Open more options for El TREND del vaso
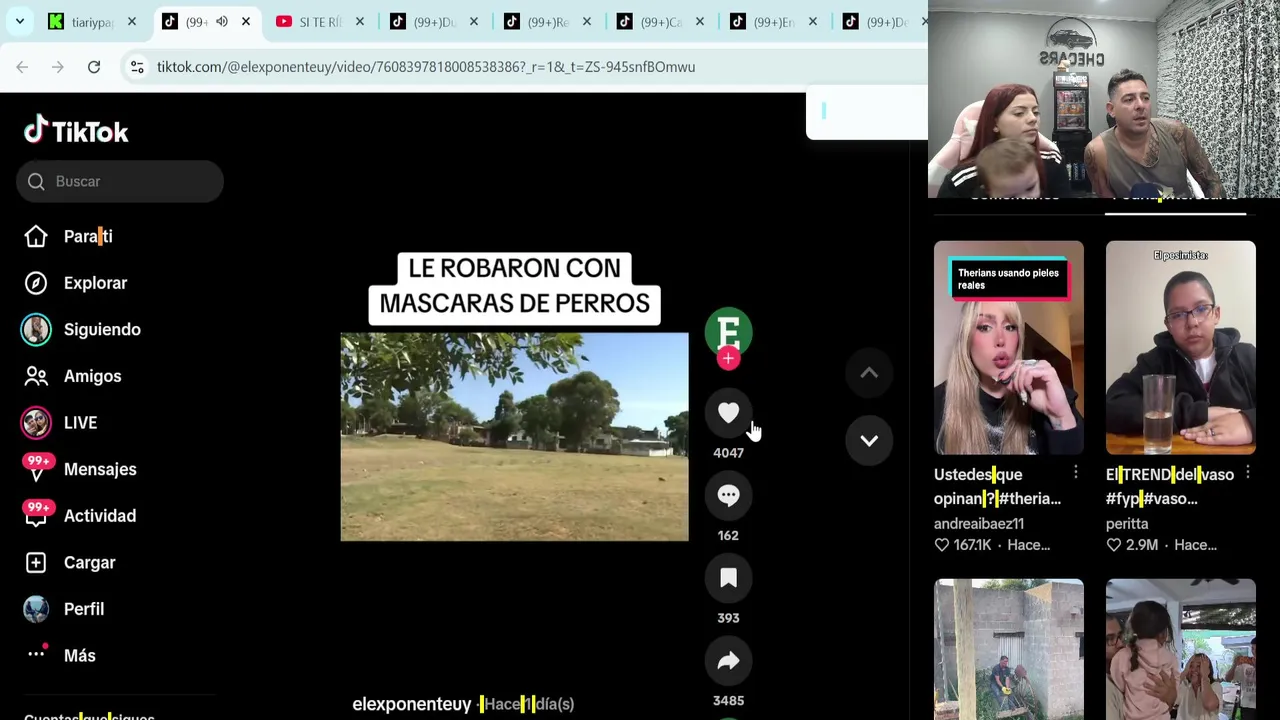 click(x=1247, y=473)
